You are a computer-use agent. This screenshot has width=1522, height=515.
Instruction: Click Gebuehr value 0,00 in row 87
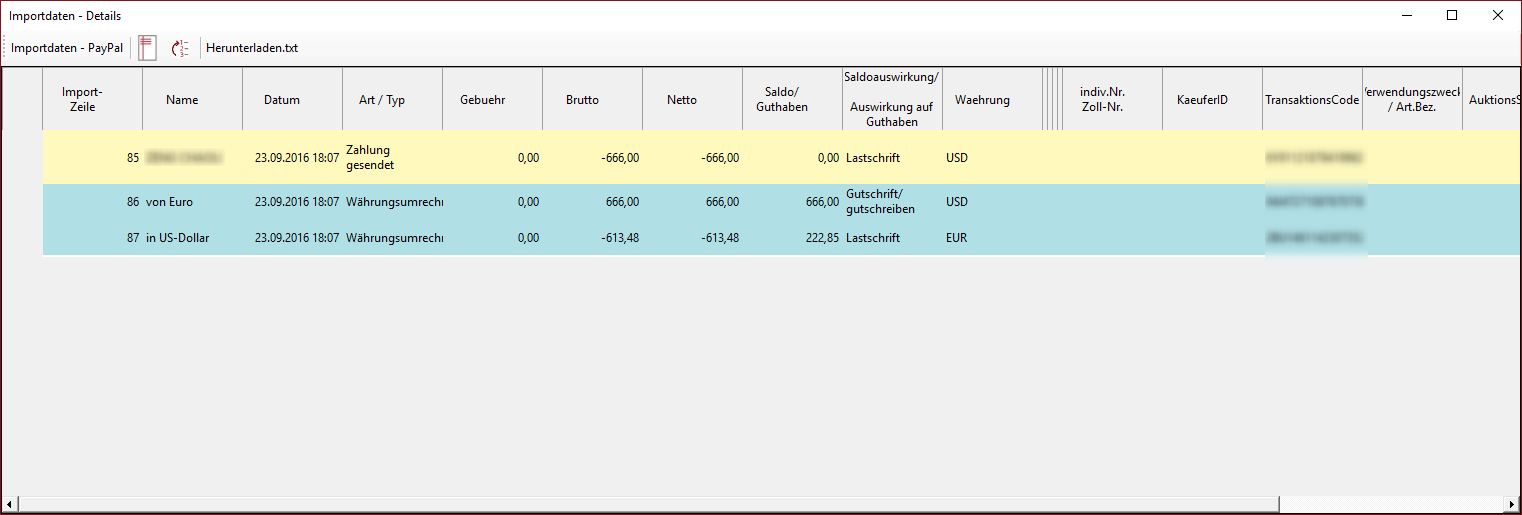[x=492, y=238]
